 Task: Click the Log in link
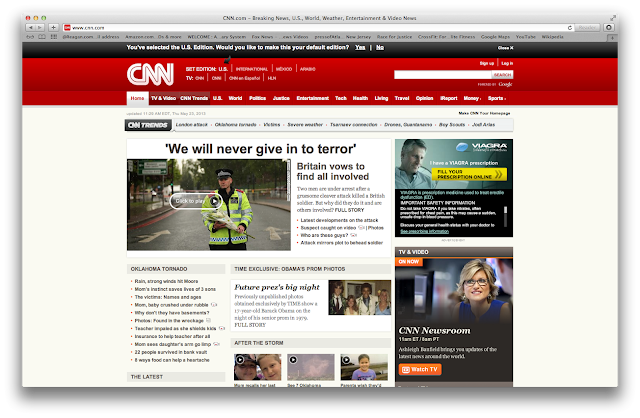507,63
